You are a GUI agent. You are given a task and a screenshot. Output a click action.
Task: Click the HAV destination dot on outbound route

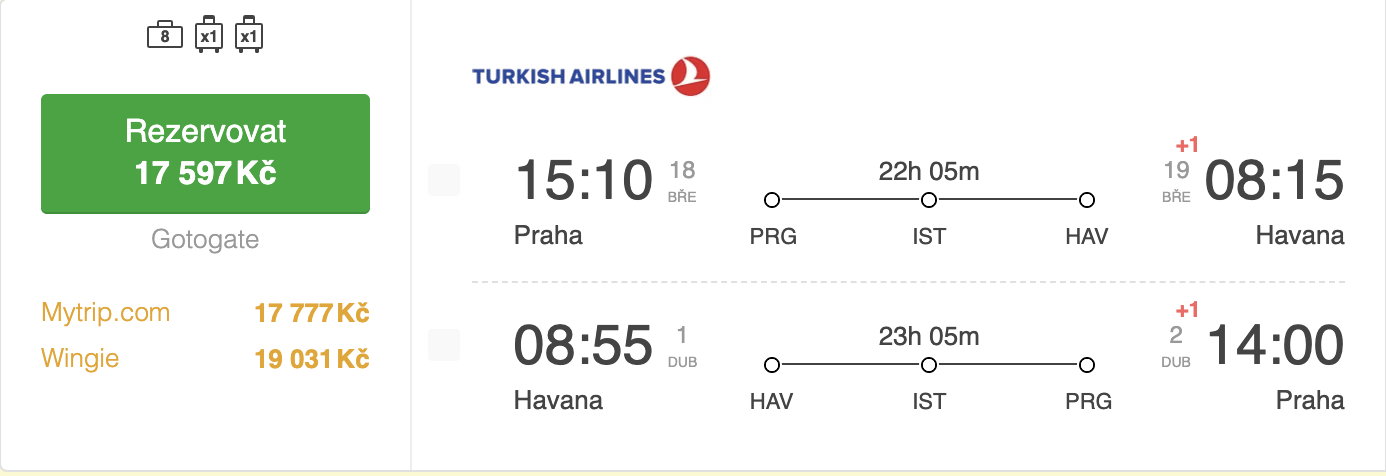click(x=1087, y=200)
